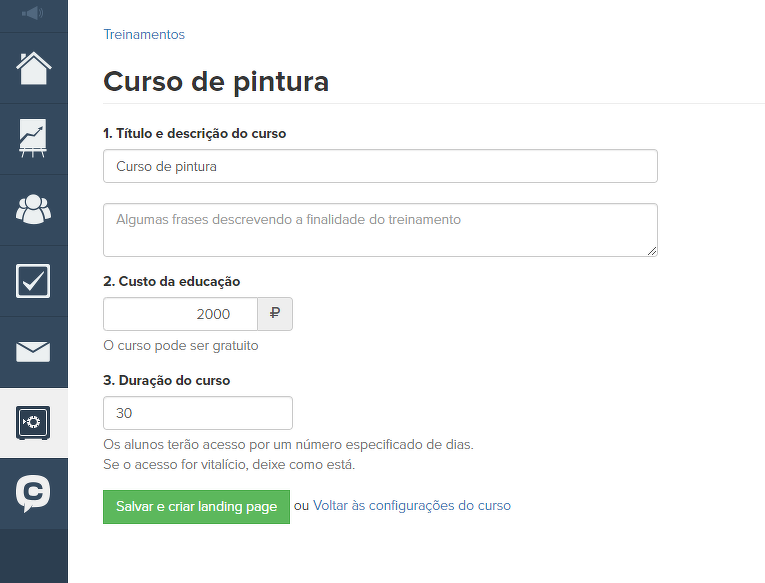Image resolution: width=765 pixels, height=583 pixels.
Task: Focus the course title field "Curso de pintura"
Action: click(380, 166)
